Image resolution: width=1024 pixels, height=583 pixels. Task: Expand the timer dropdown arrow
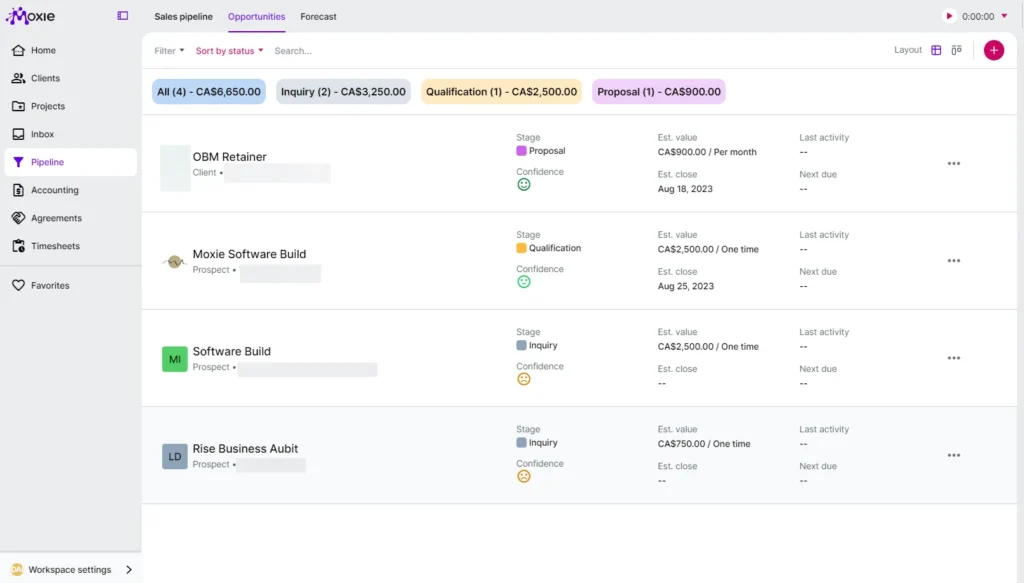tap(1004, 16)
